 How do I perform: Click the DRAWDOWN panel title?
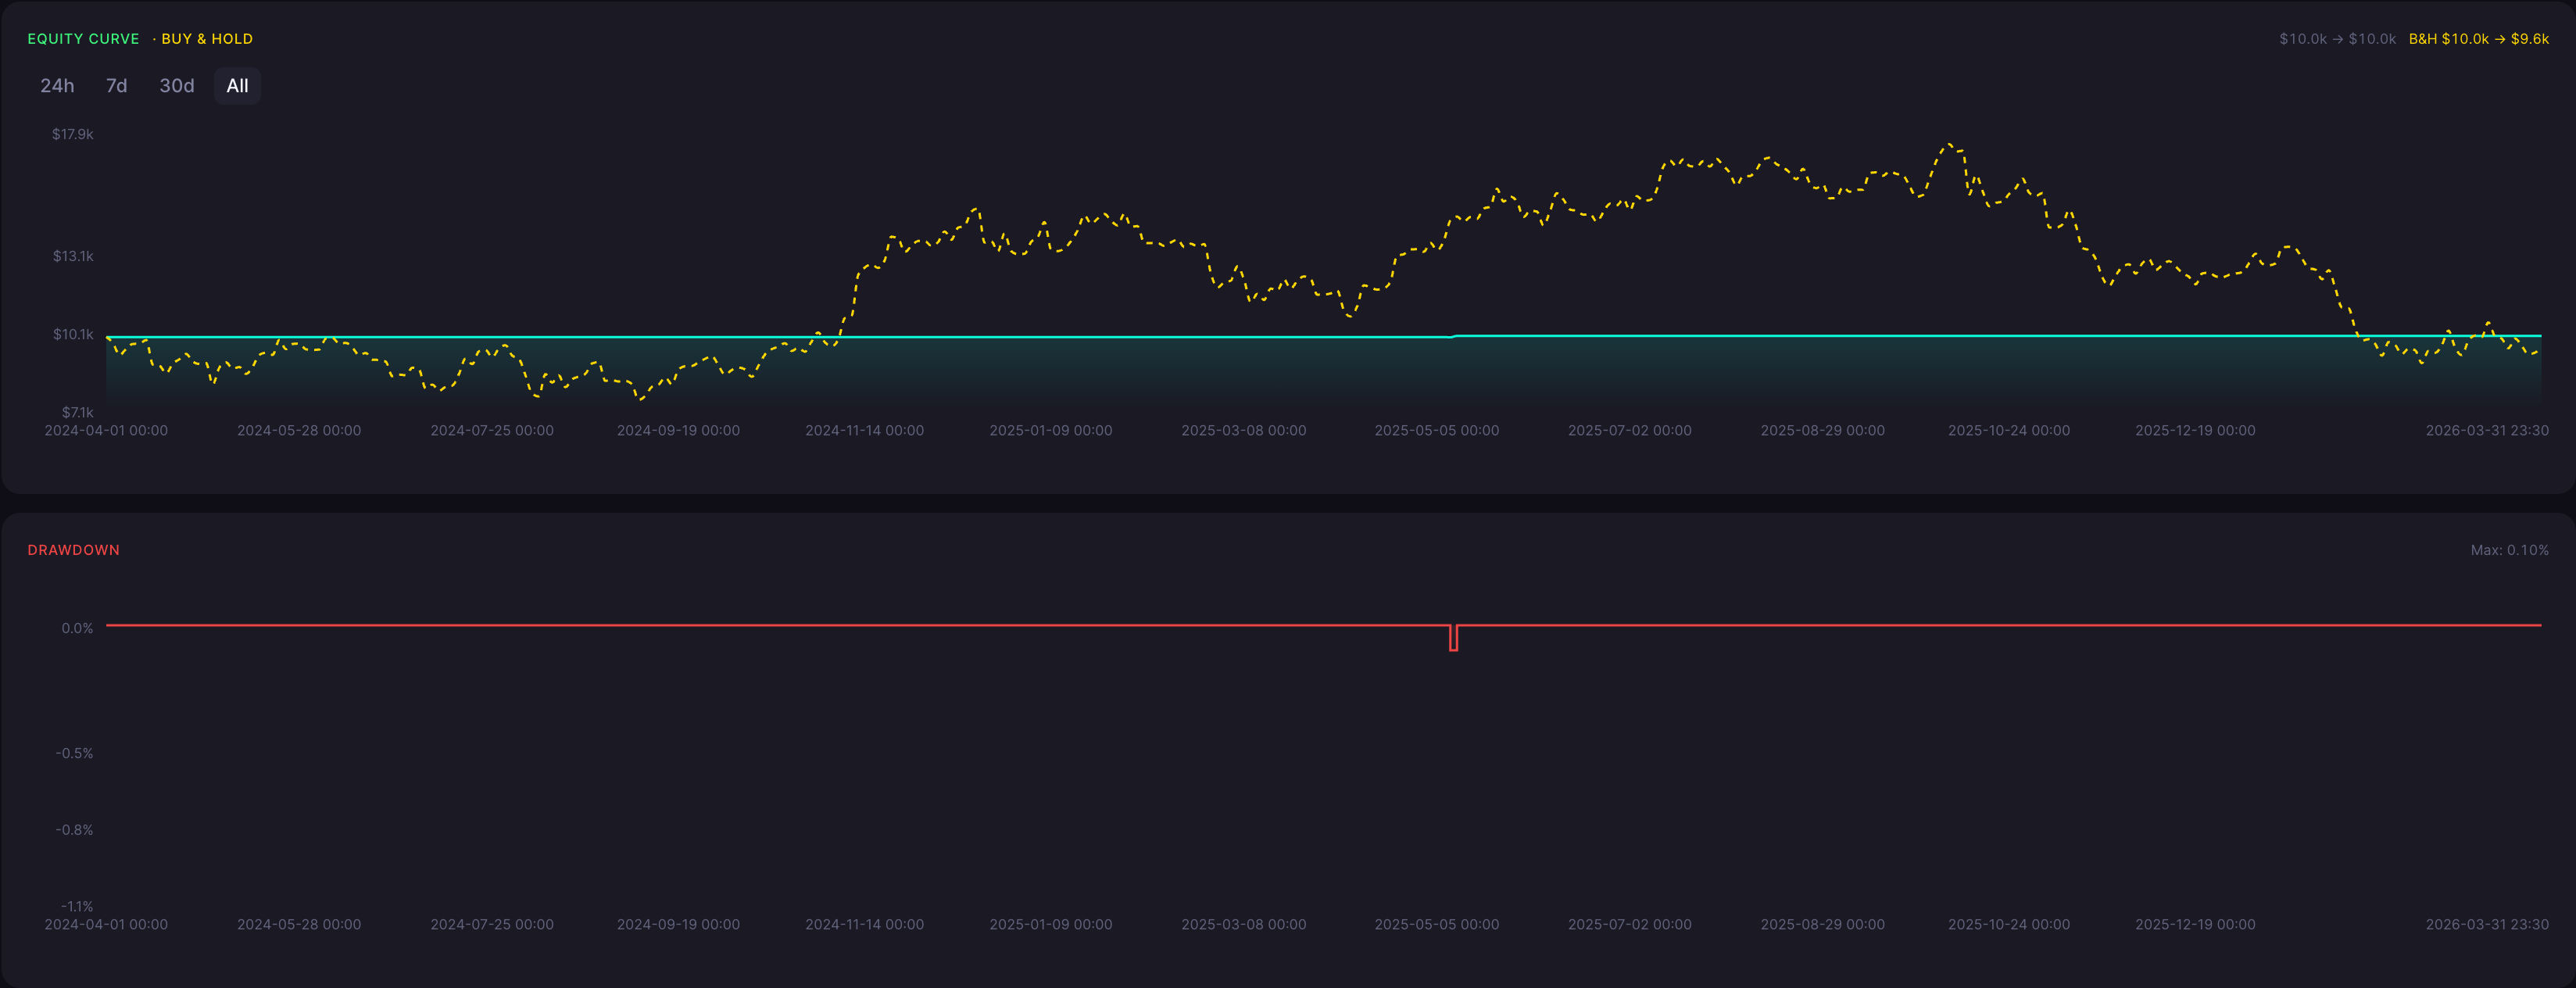(x=73, y=550)
